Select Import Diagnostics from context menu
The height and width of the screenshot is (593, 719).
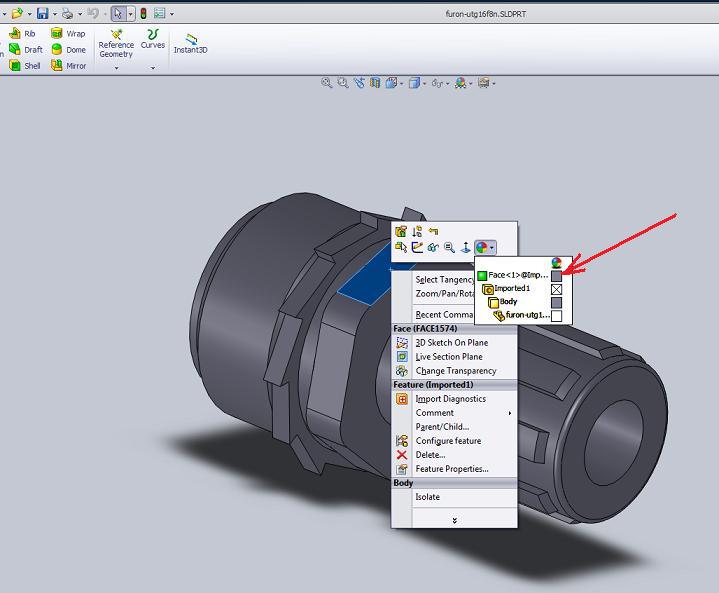(450, 399)
